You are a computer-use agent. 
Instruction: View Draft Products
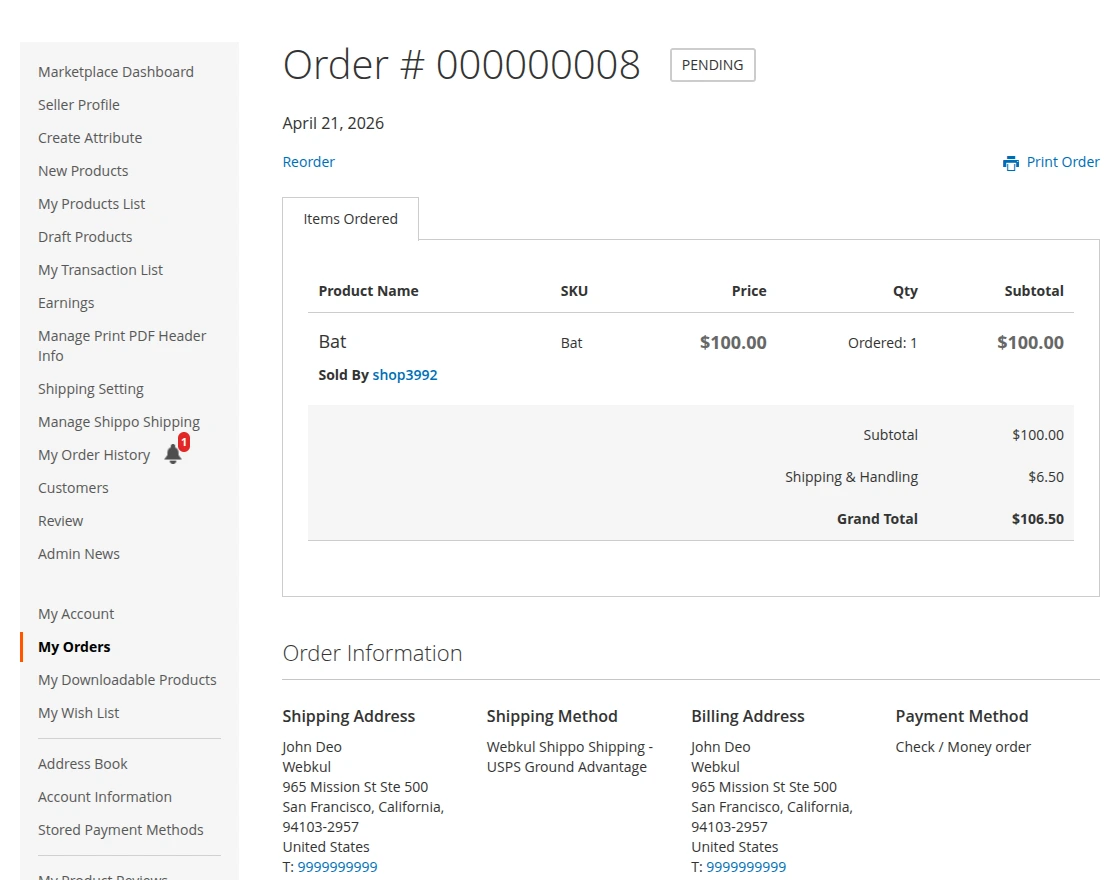[85, 237]
